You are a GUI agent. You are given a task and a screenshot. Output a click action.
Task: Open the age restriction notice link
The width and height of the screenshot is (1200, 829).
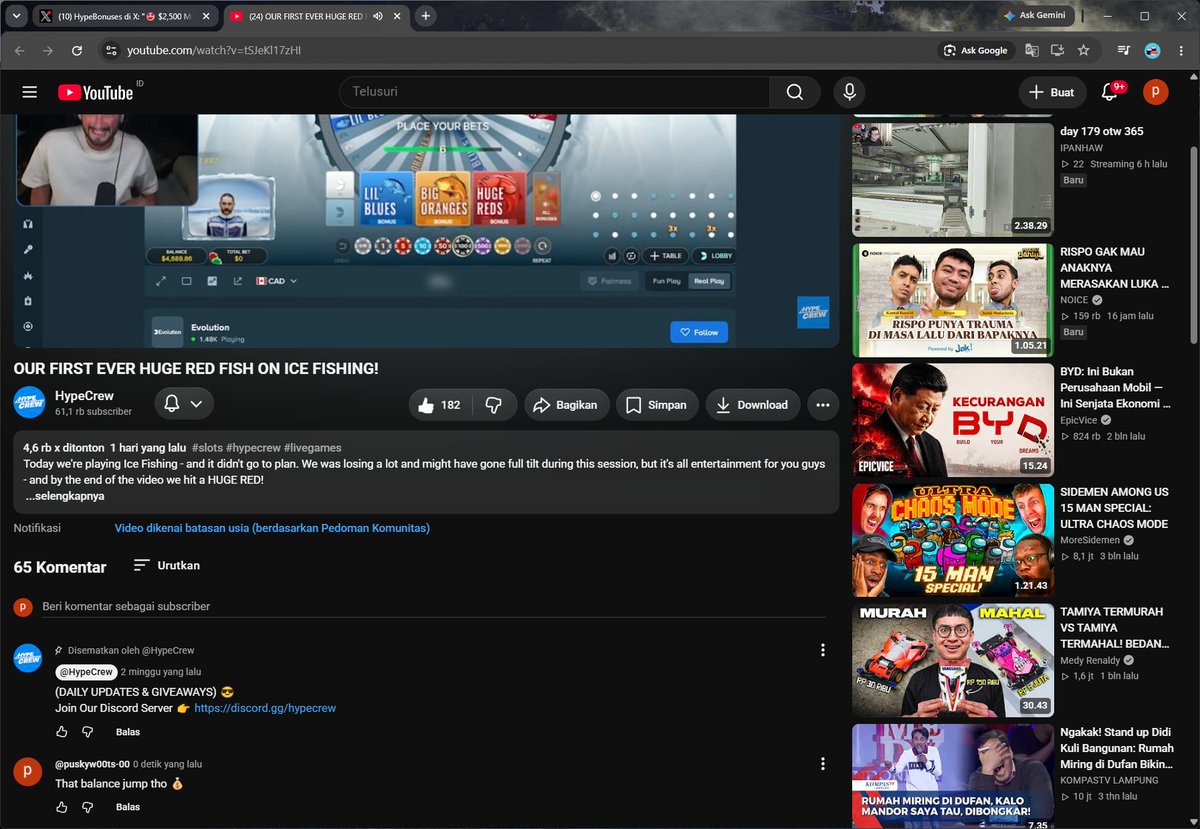(272, 528)
